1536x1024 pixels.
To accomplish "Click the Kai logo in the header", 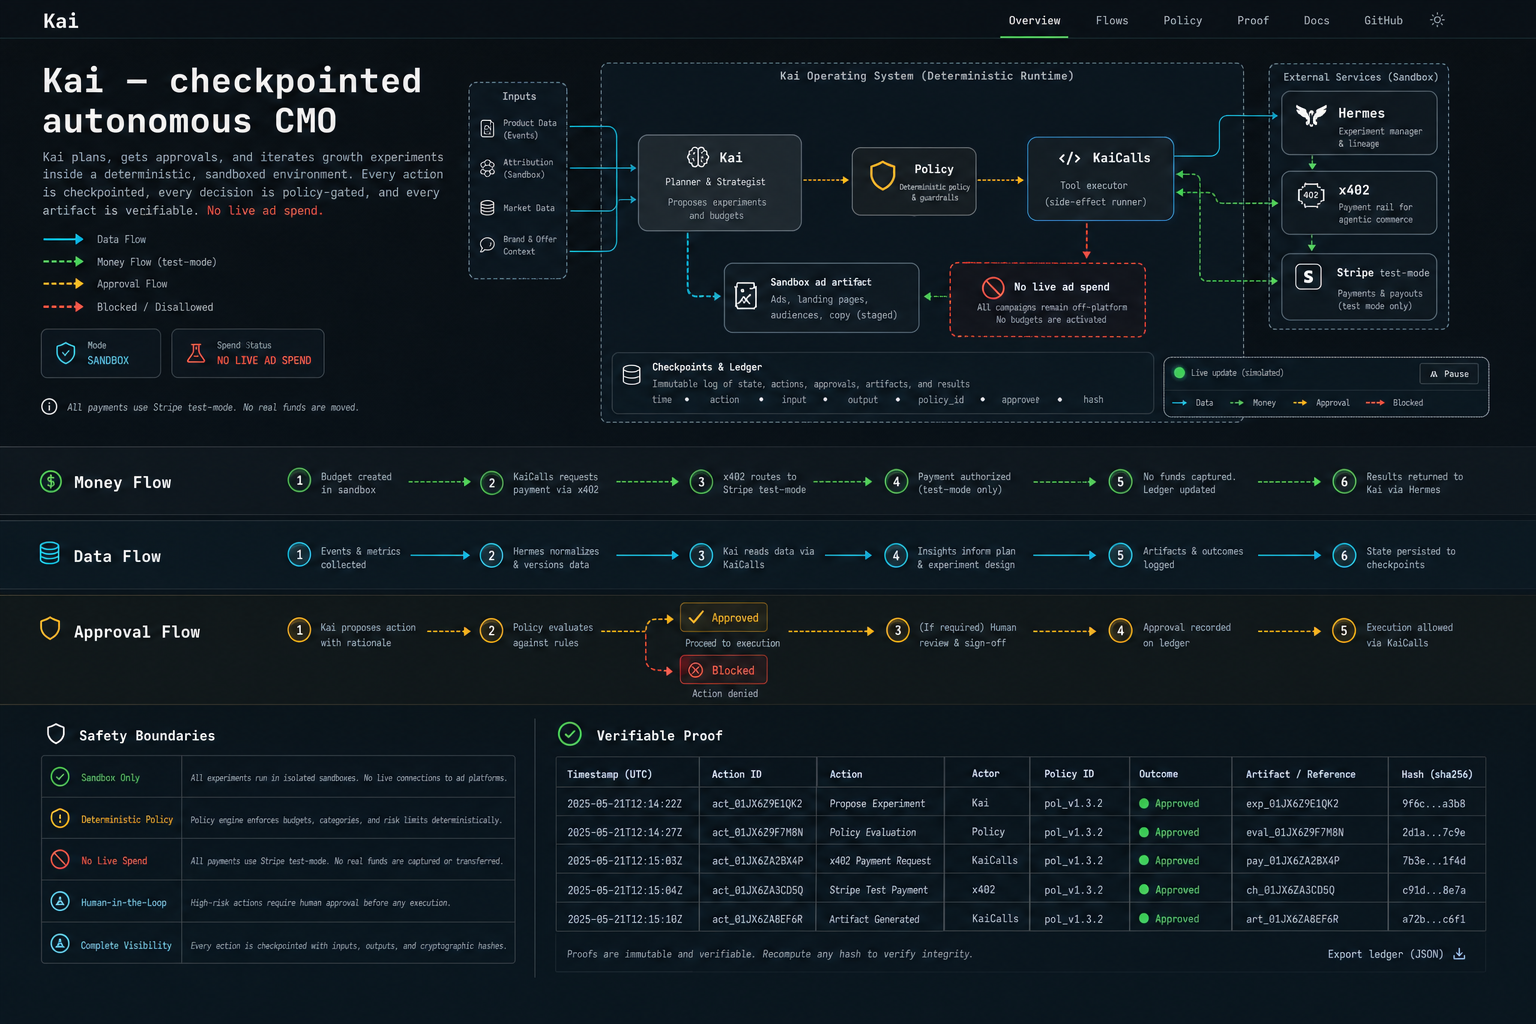I will [x=60, y=21].
